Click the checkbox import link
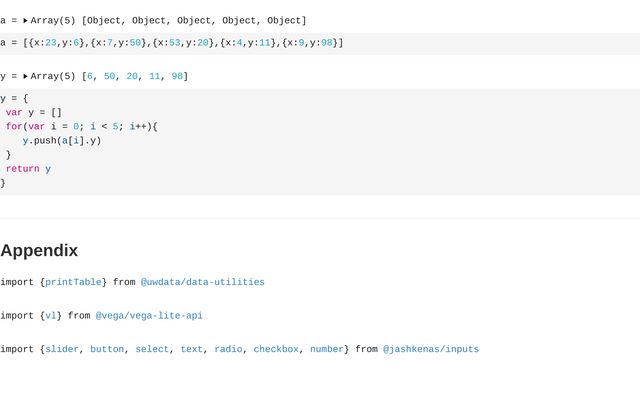 click(275, 350)
